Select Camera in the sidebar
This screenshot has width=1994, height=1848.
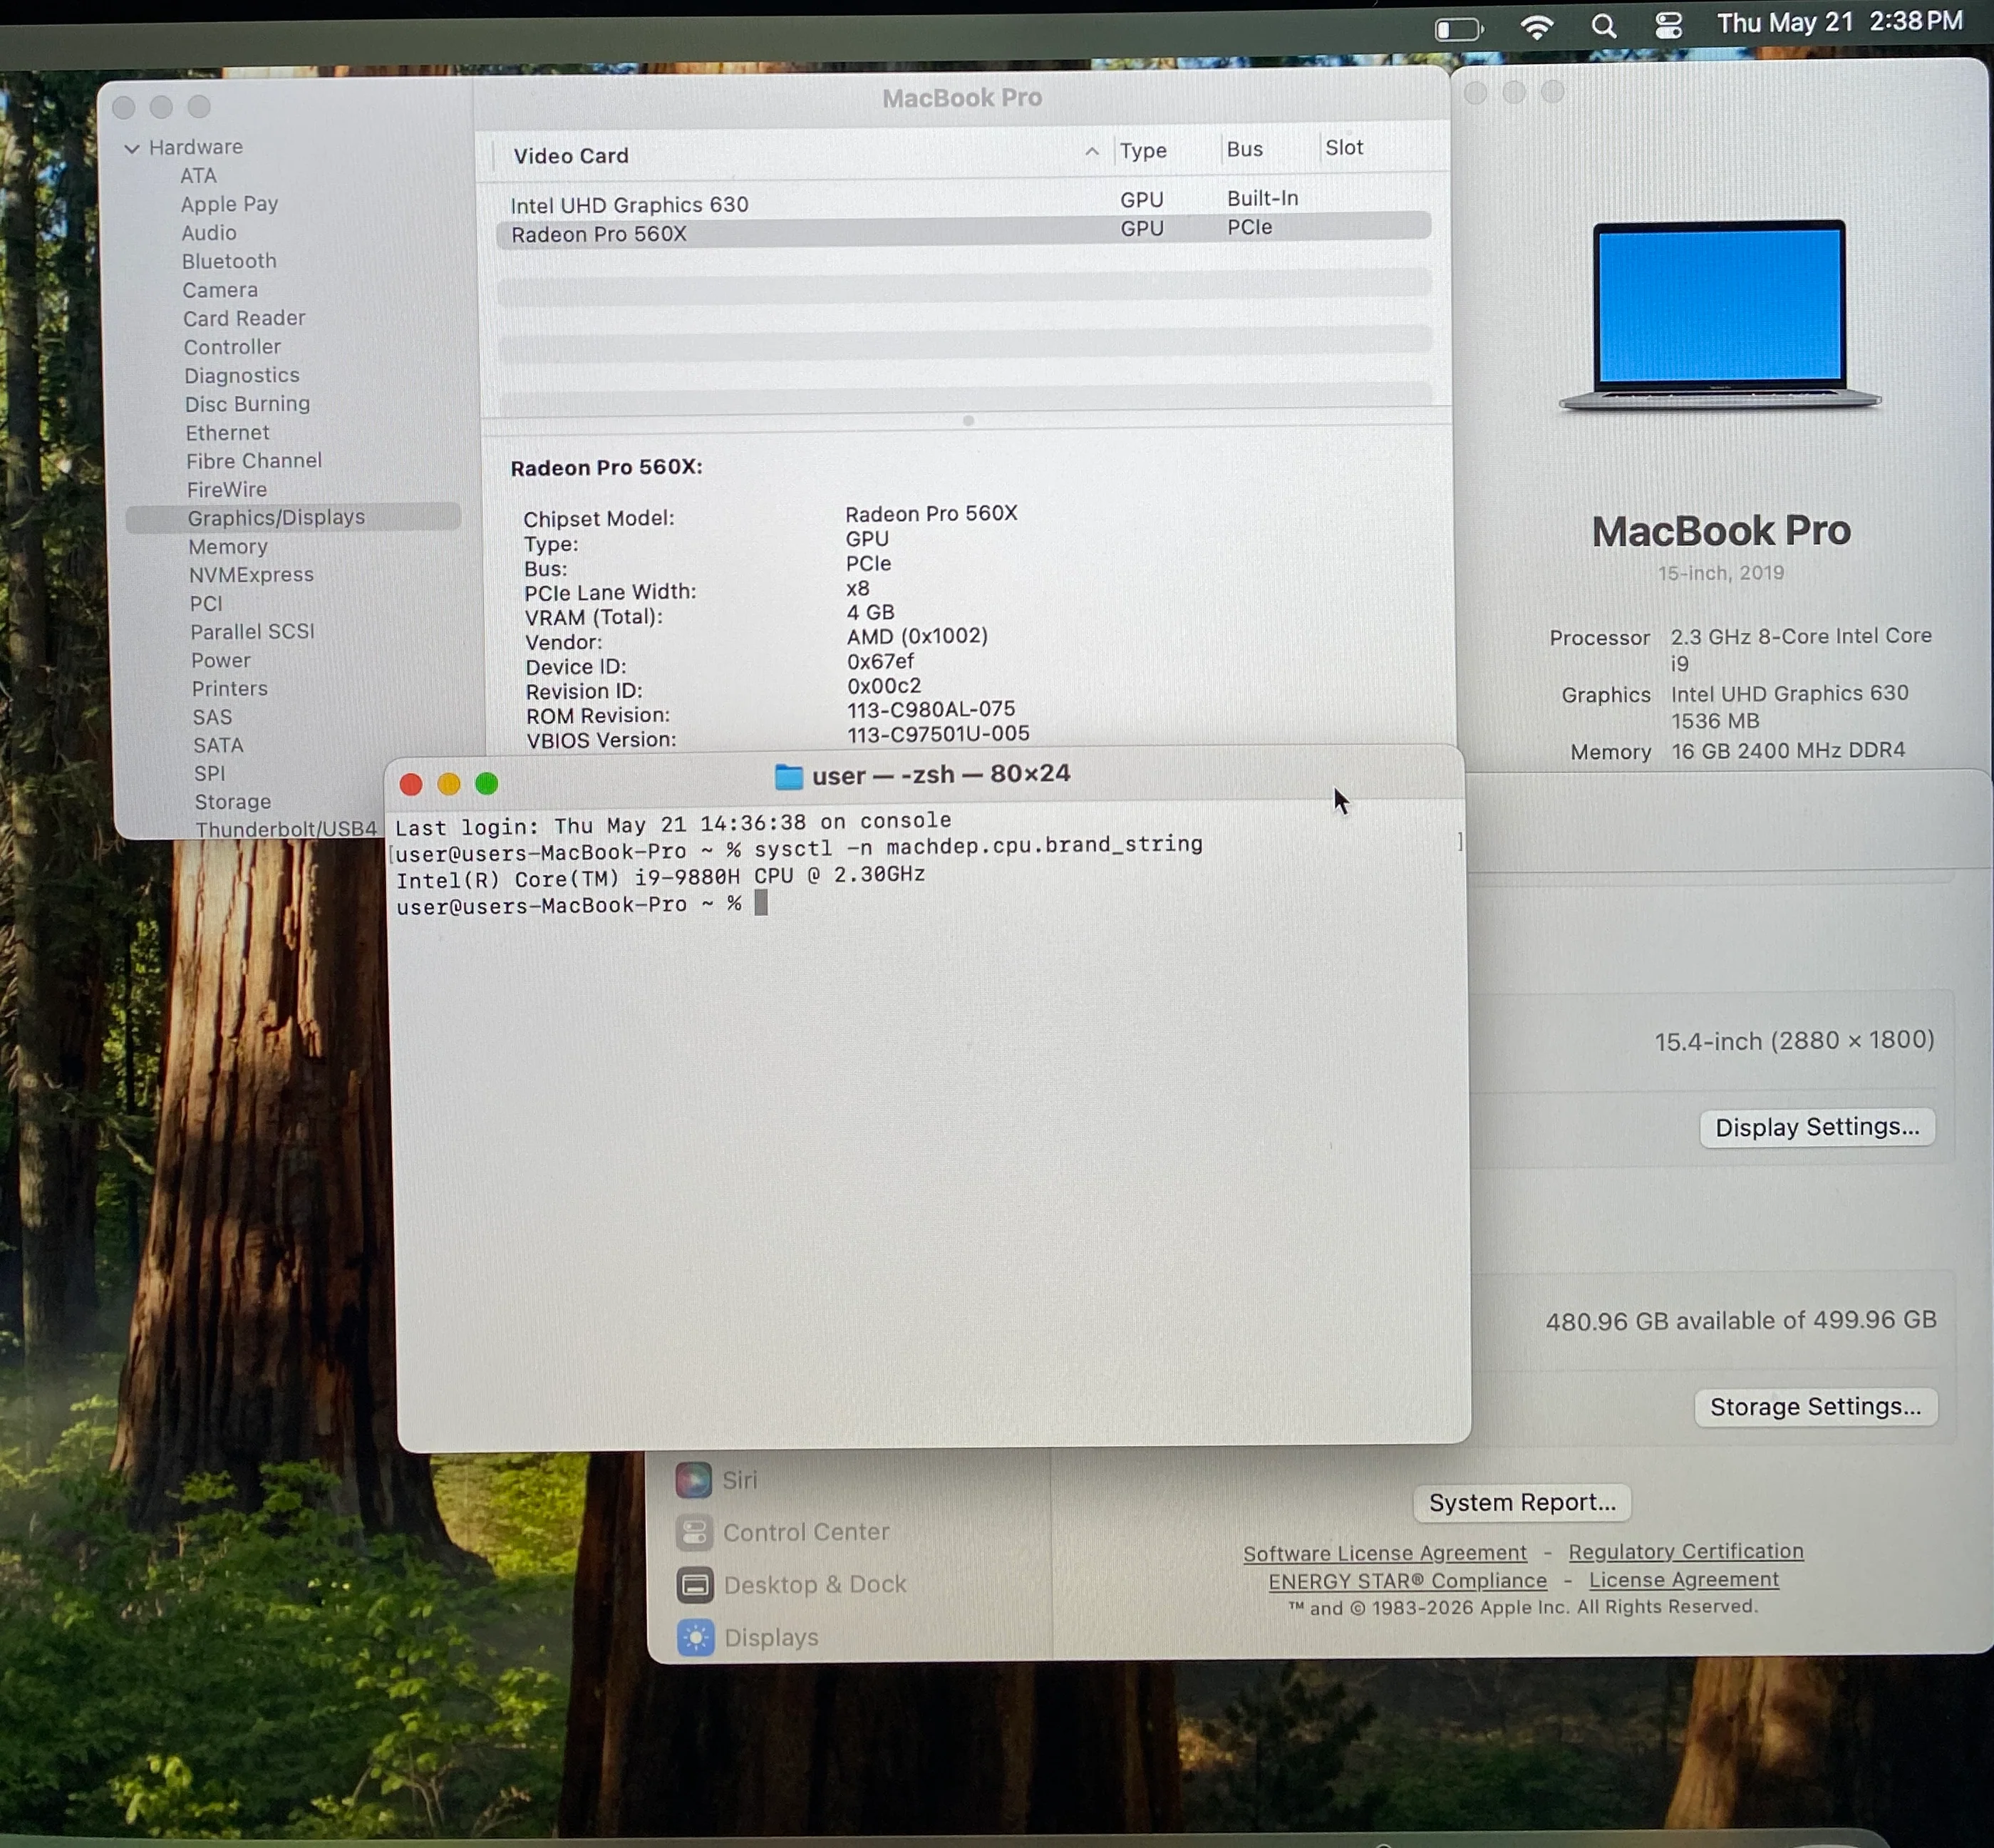220,290
